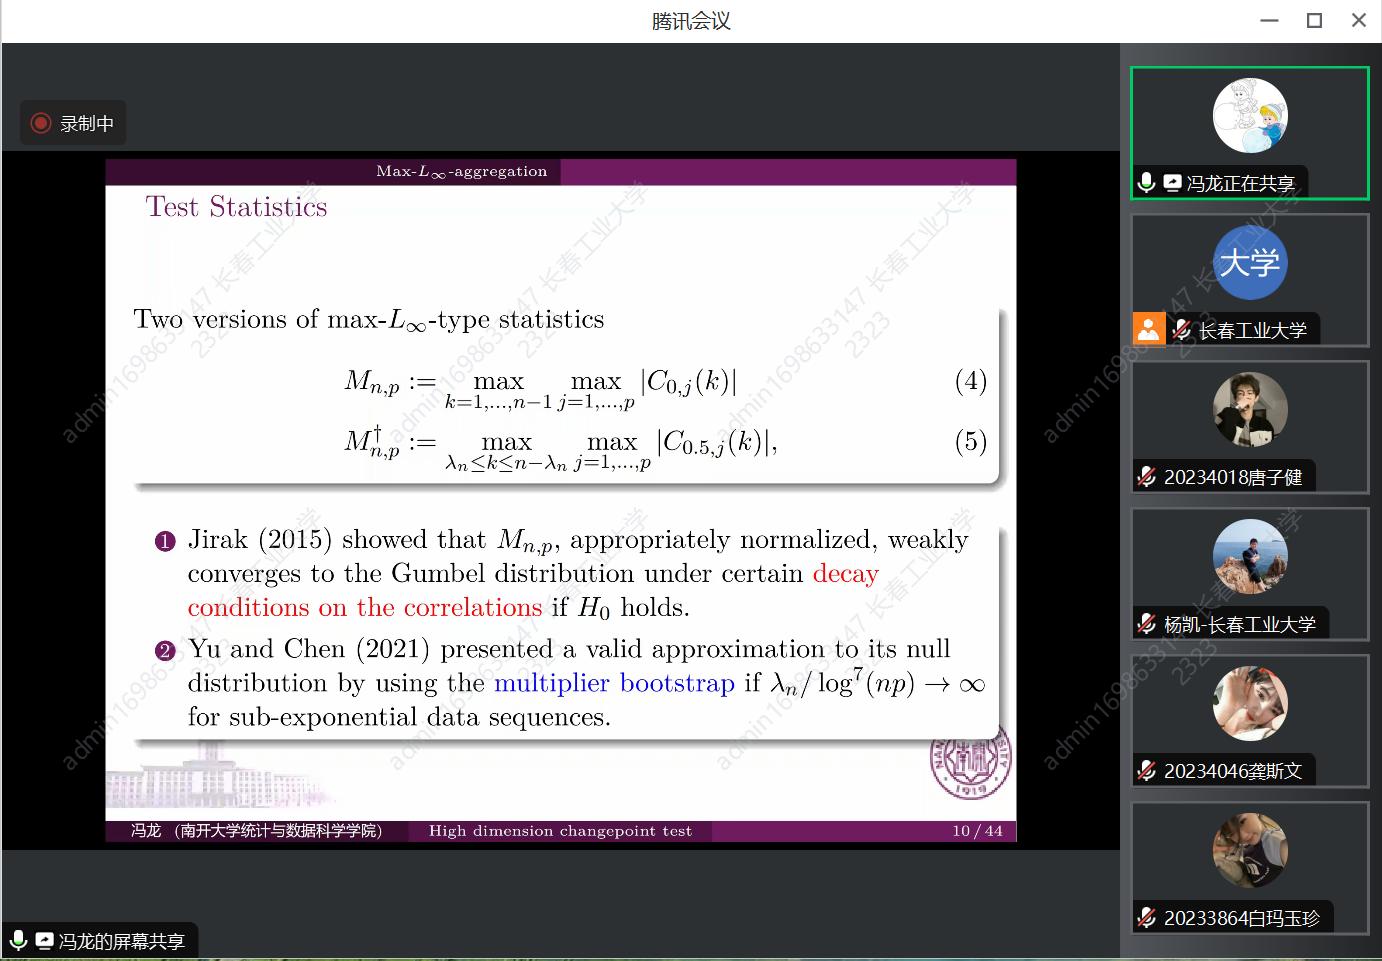Click the muted mic icon for 20233864白玛玉珍
This screenshot has height=961, width=1382.
click(x=1147, y=918)
